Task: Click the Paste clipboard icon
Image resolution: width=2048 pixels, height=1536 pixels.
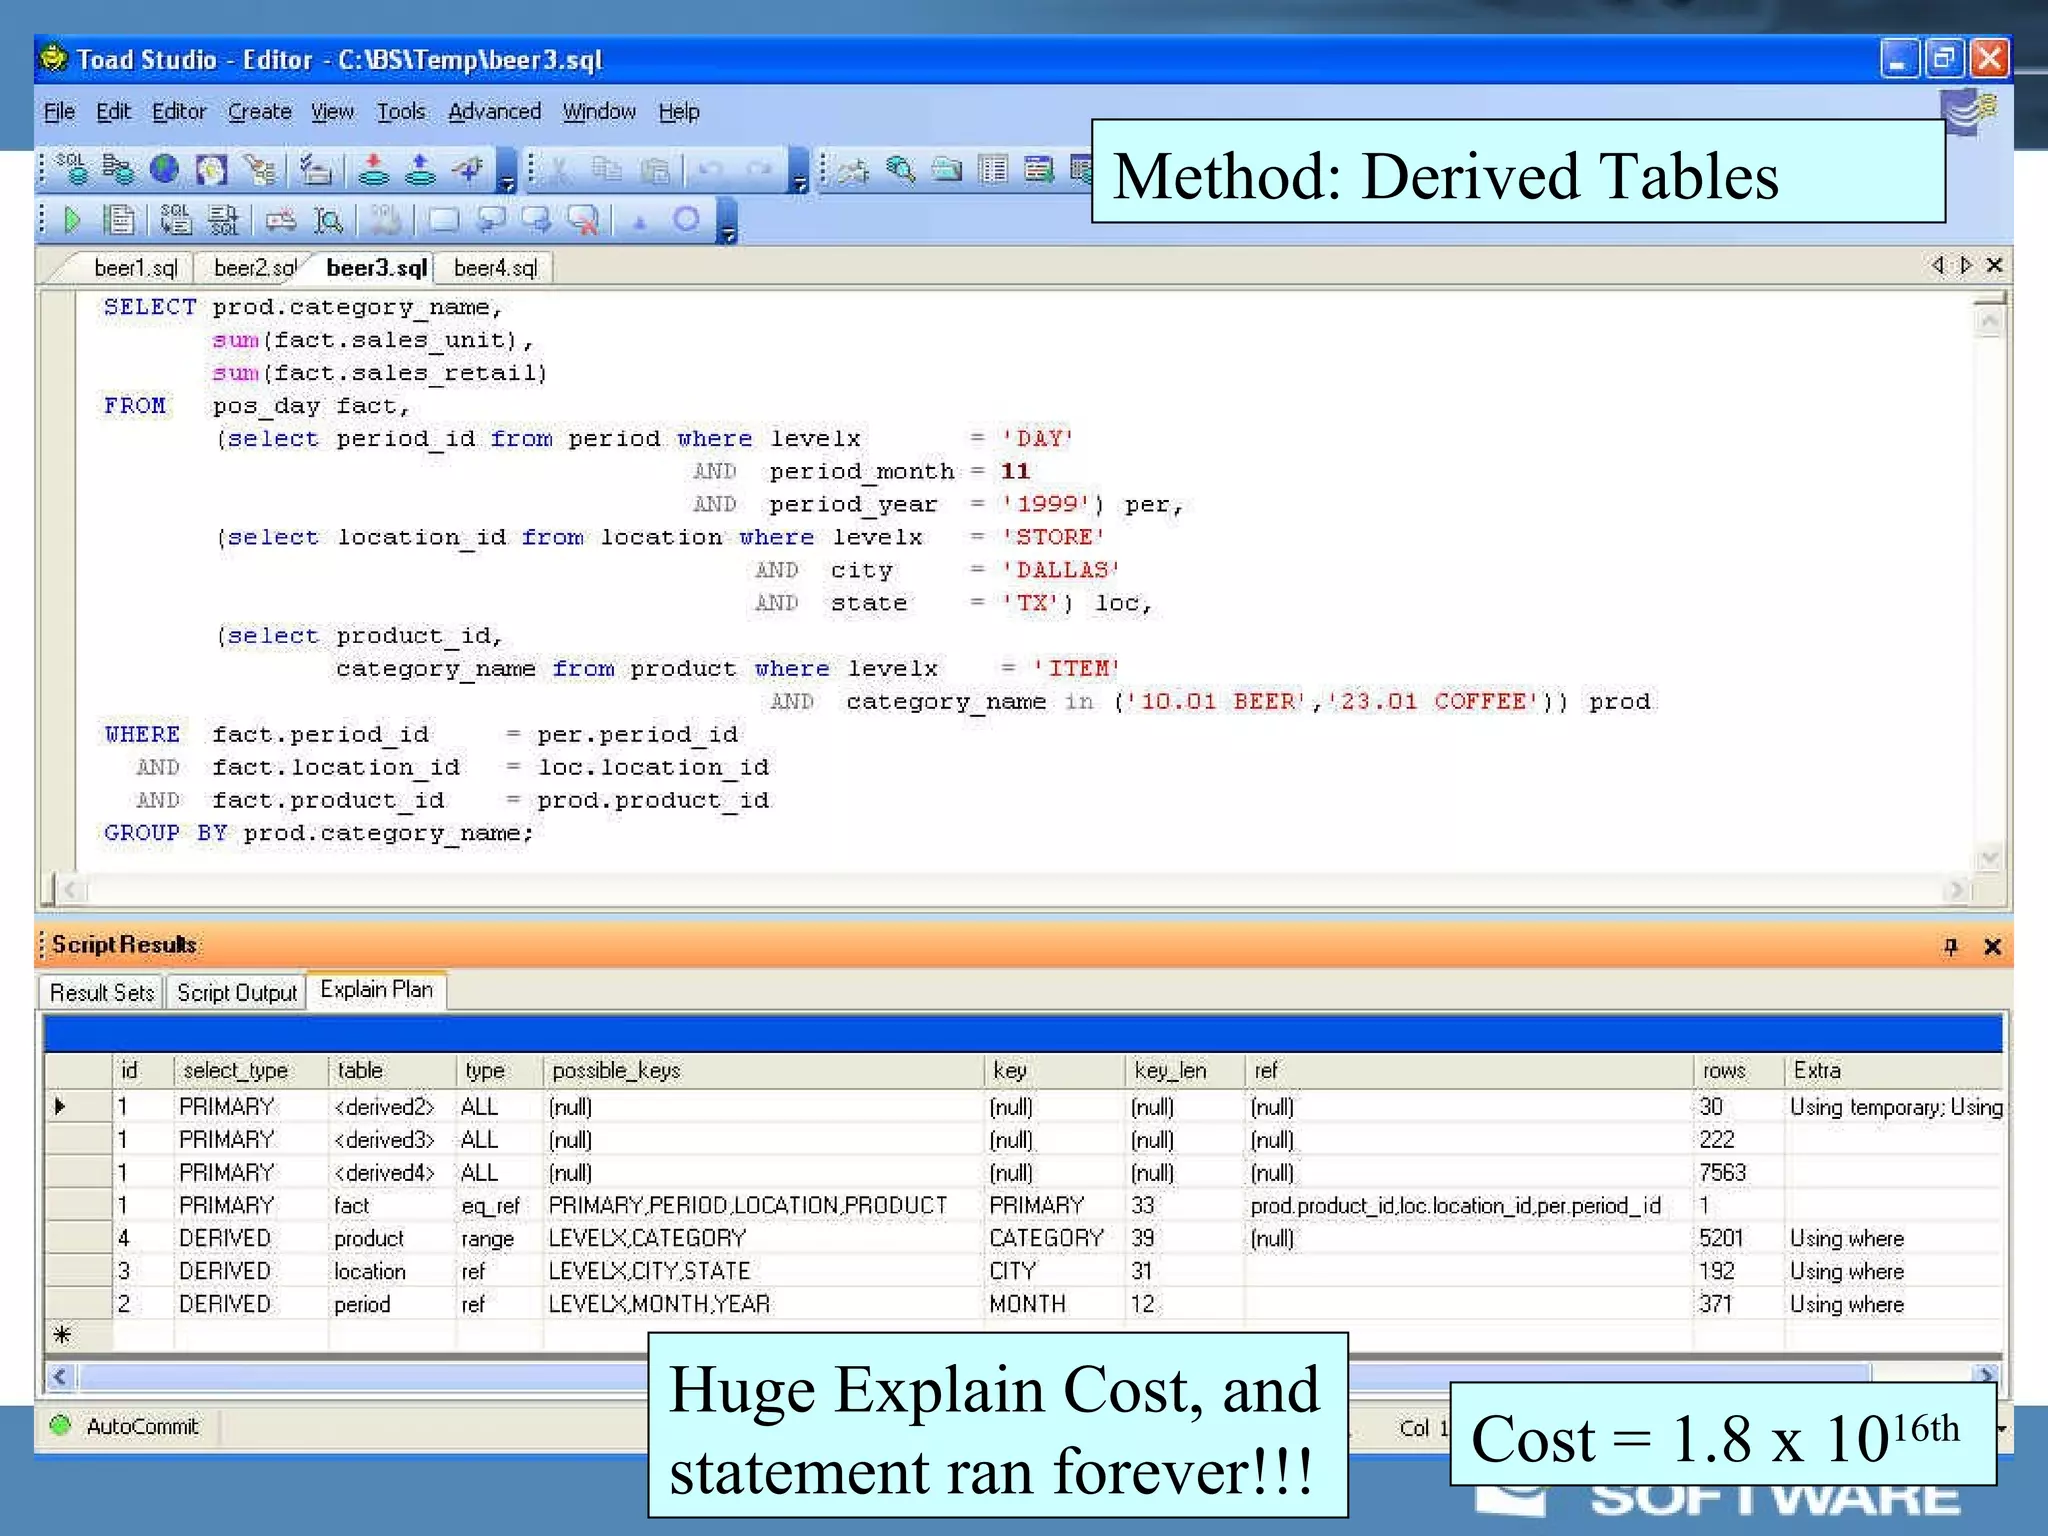Action: point(654,170)
